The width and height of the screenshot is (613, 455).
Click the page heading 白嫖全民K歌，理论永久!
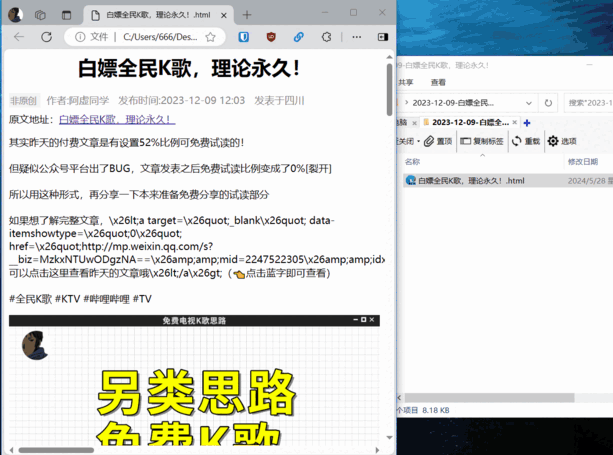pos(189,69)
